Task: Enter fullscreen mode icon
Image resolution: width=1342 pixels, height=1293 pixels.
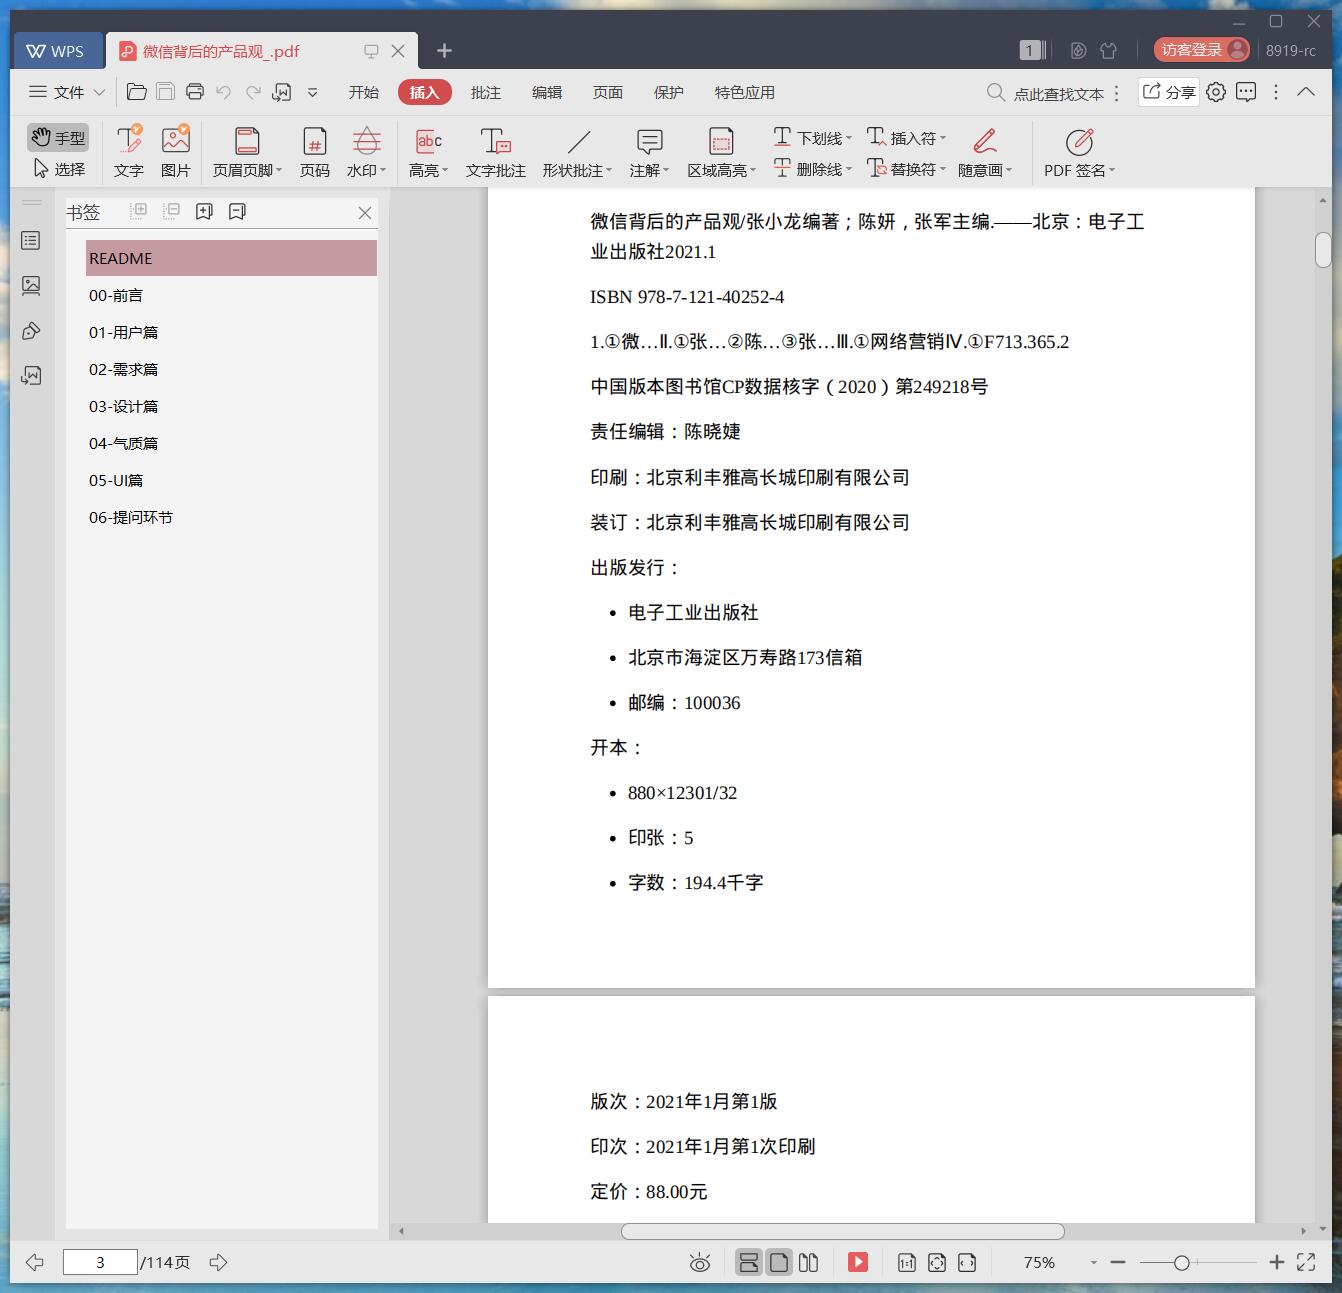Action: pyautogui.click(x=1306, y=1262)
